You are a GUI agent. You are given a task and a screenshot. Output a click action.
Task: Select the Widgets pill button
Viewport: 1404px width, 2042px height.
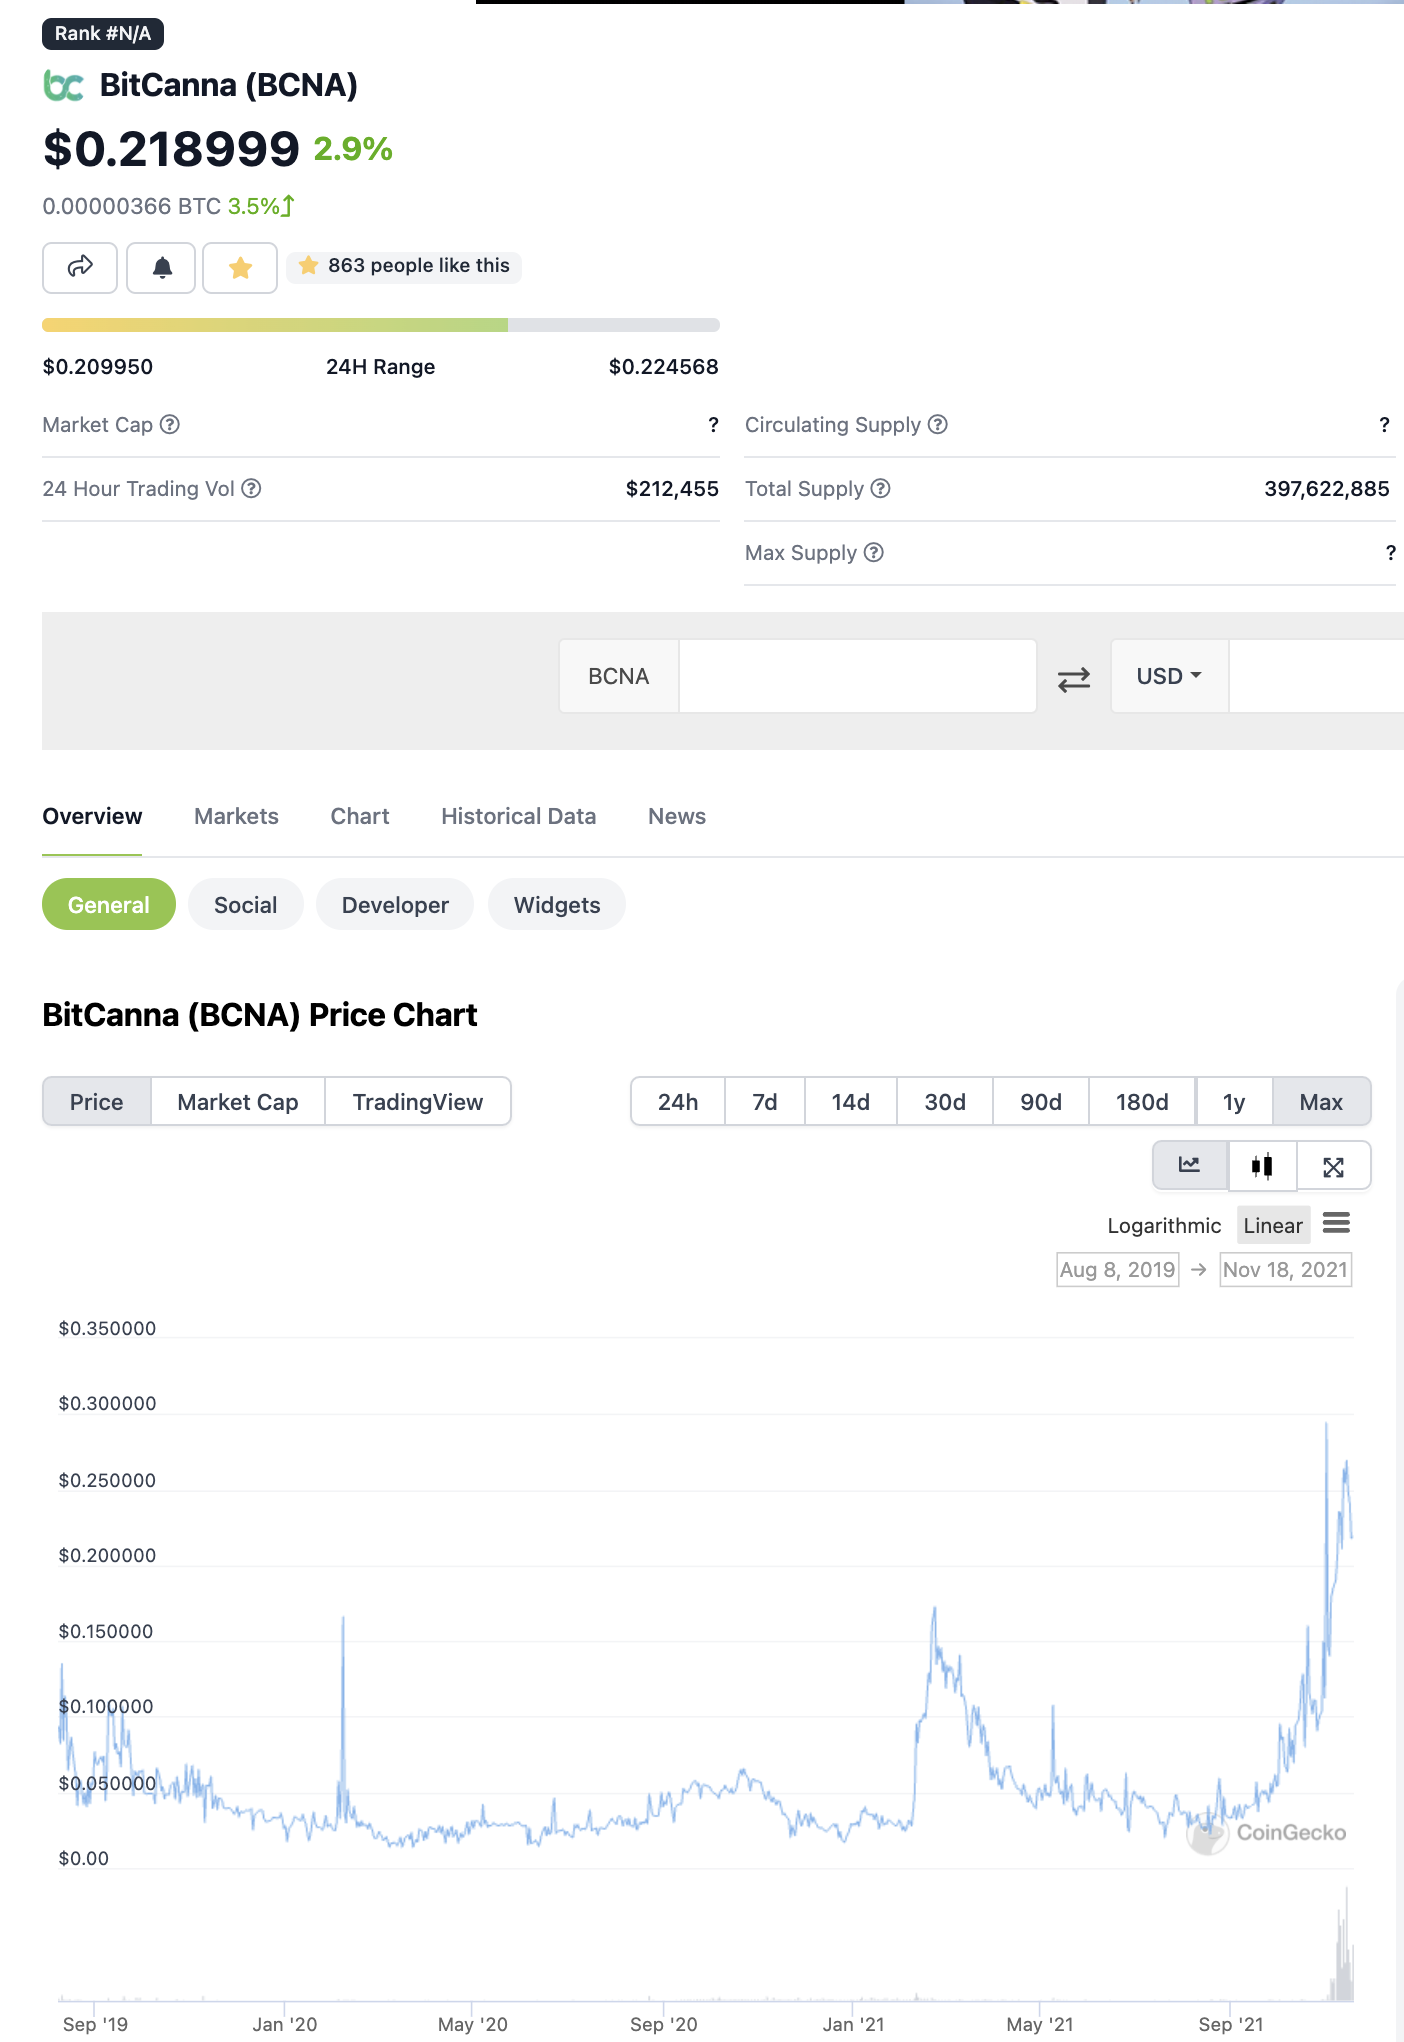point(557,905)
